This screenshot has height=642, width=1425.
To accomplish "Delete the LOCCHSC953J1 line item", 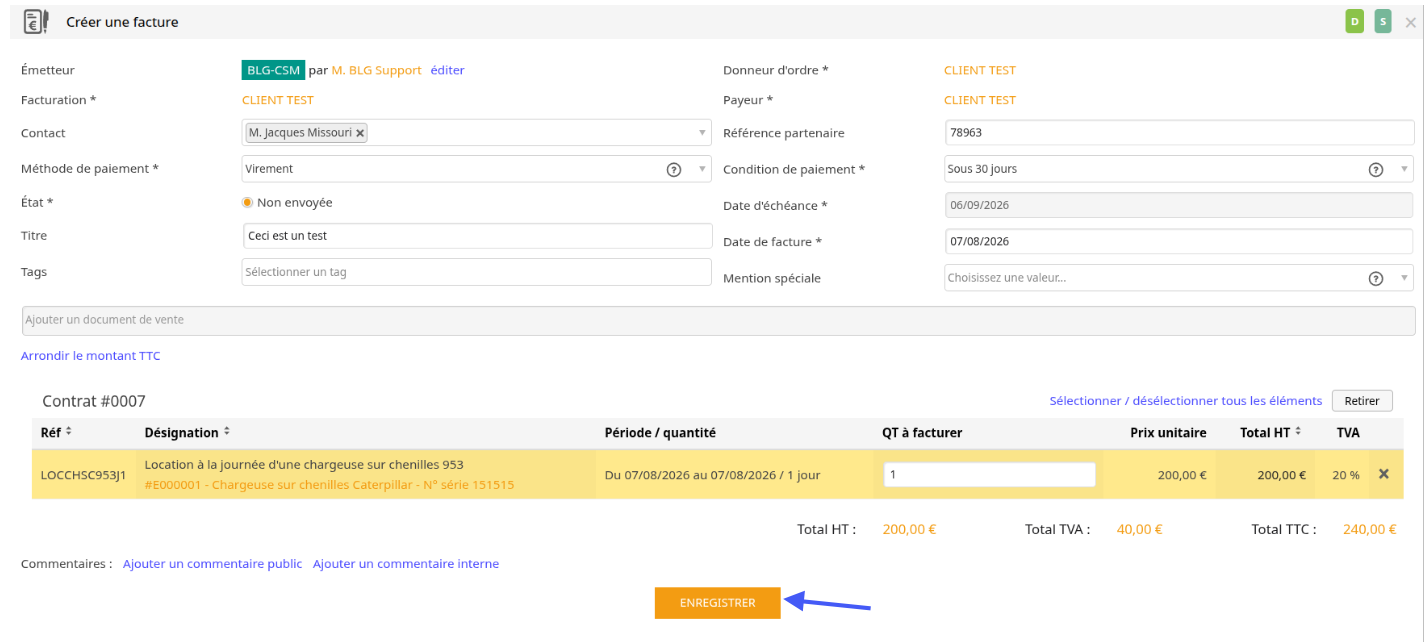I will click(x=1384, y=474).
